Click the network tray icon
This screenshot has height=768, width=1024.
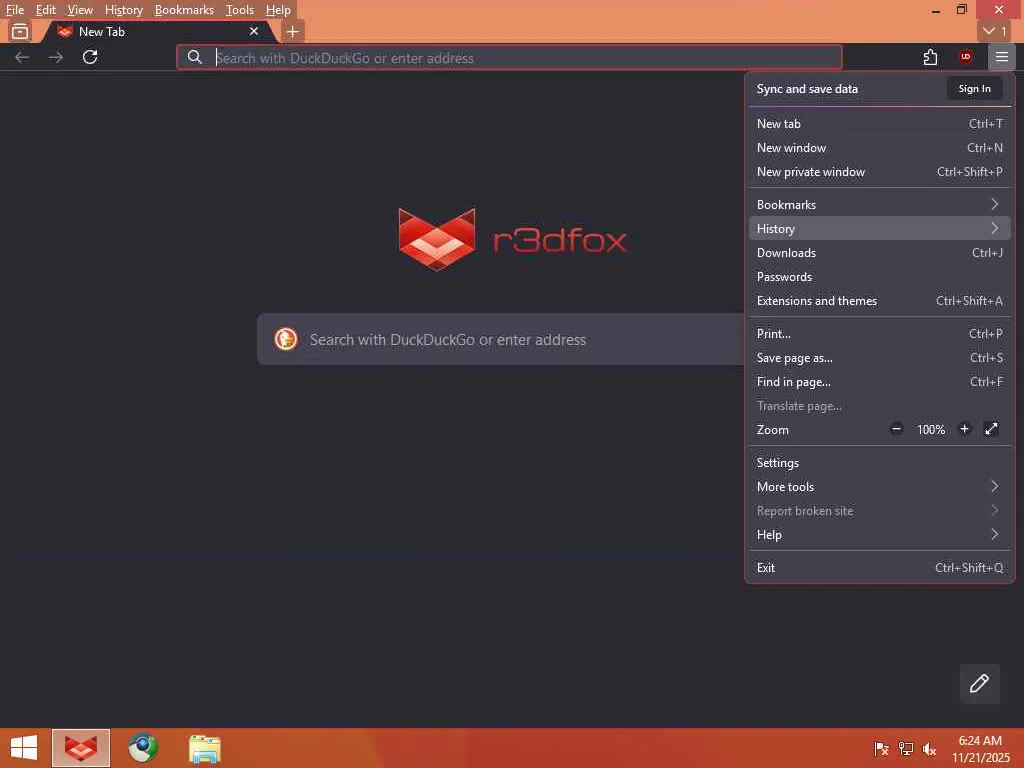point(906,748)
